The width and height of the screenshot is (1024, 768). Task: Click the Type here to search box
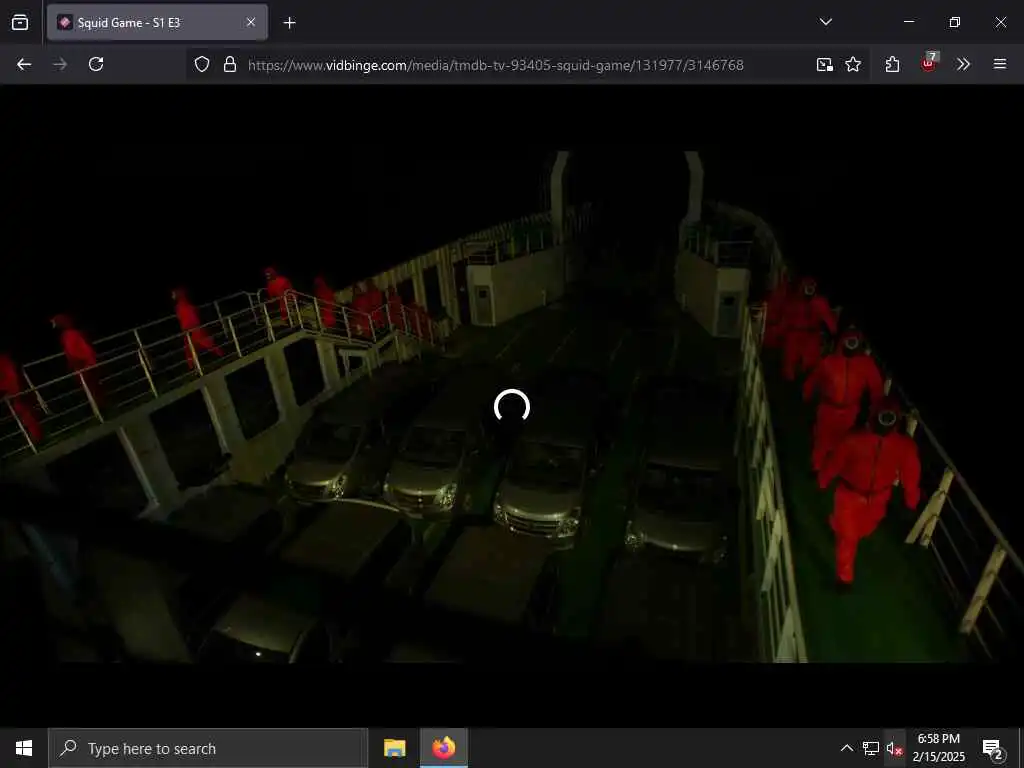click(x=208, y=748)
